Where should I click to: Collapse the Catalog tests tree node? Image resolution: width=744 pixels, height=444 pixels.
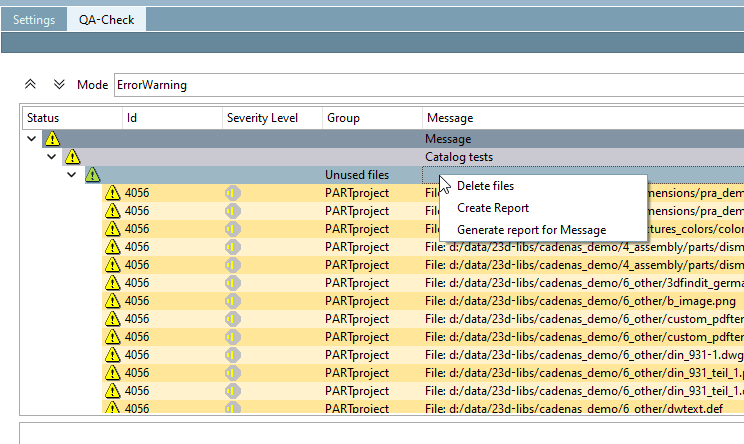coord(51,157)
